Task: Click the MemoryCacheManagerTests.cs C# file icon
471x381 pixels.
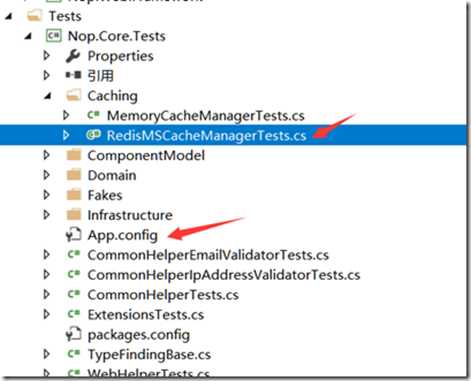Action: pyautogui.click(x=93, y=115)
